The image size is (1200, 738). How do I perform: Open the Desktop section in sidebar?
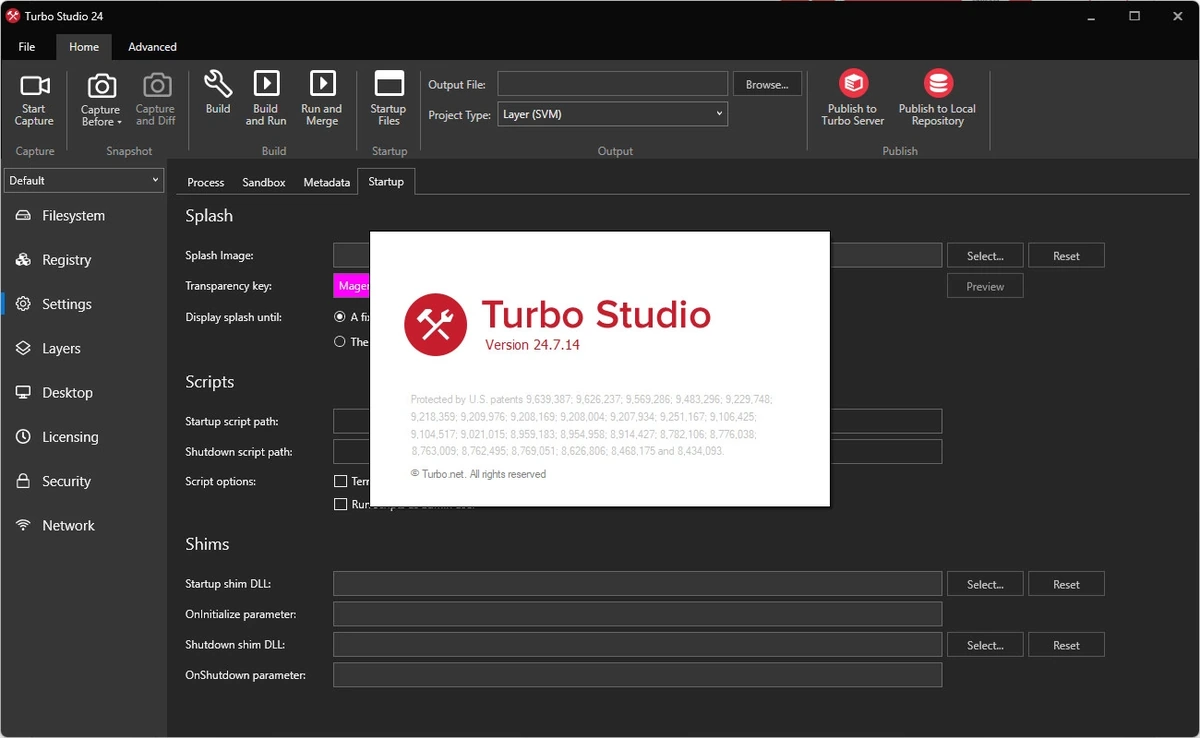[x=83, y=393]
